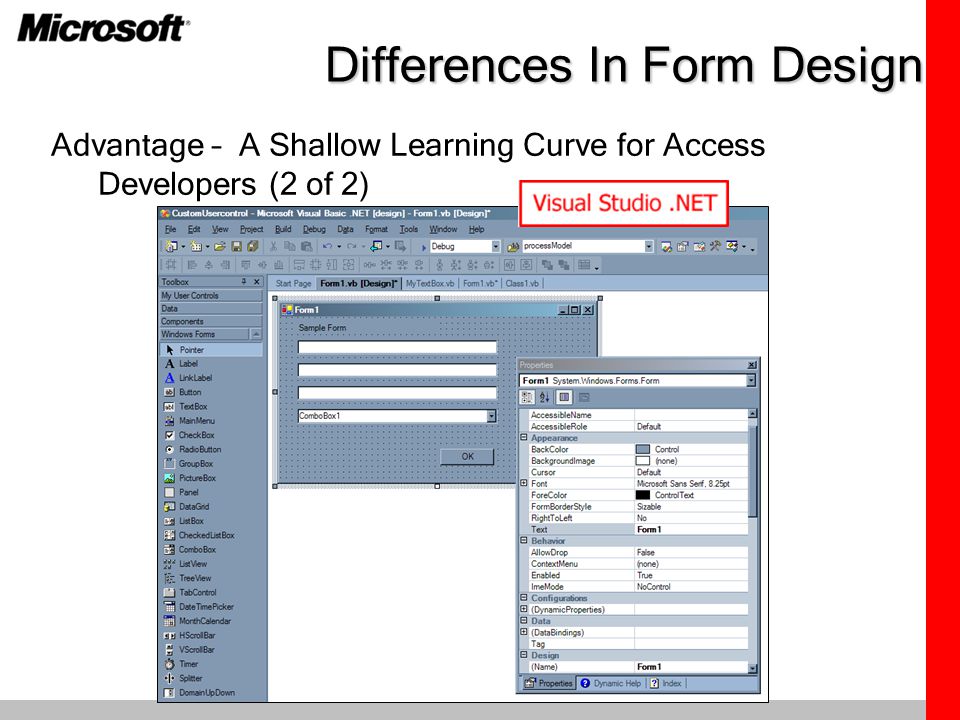Pick the PictureBox control in Toolbox
Viewport: 960px width, 720px height.
tap(190, 478)
